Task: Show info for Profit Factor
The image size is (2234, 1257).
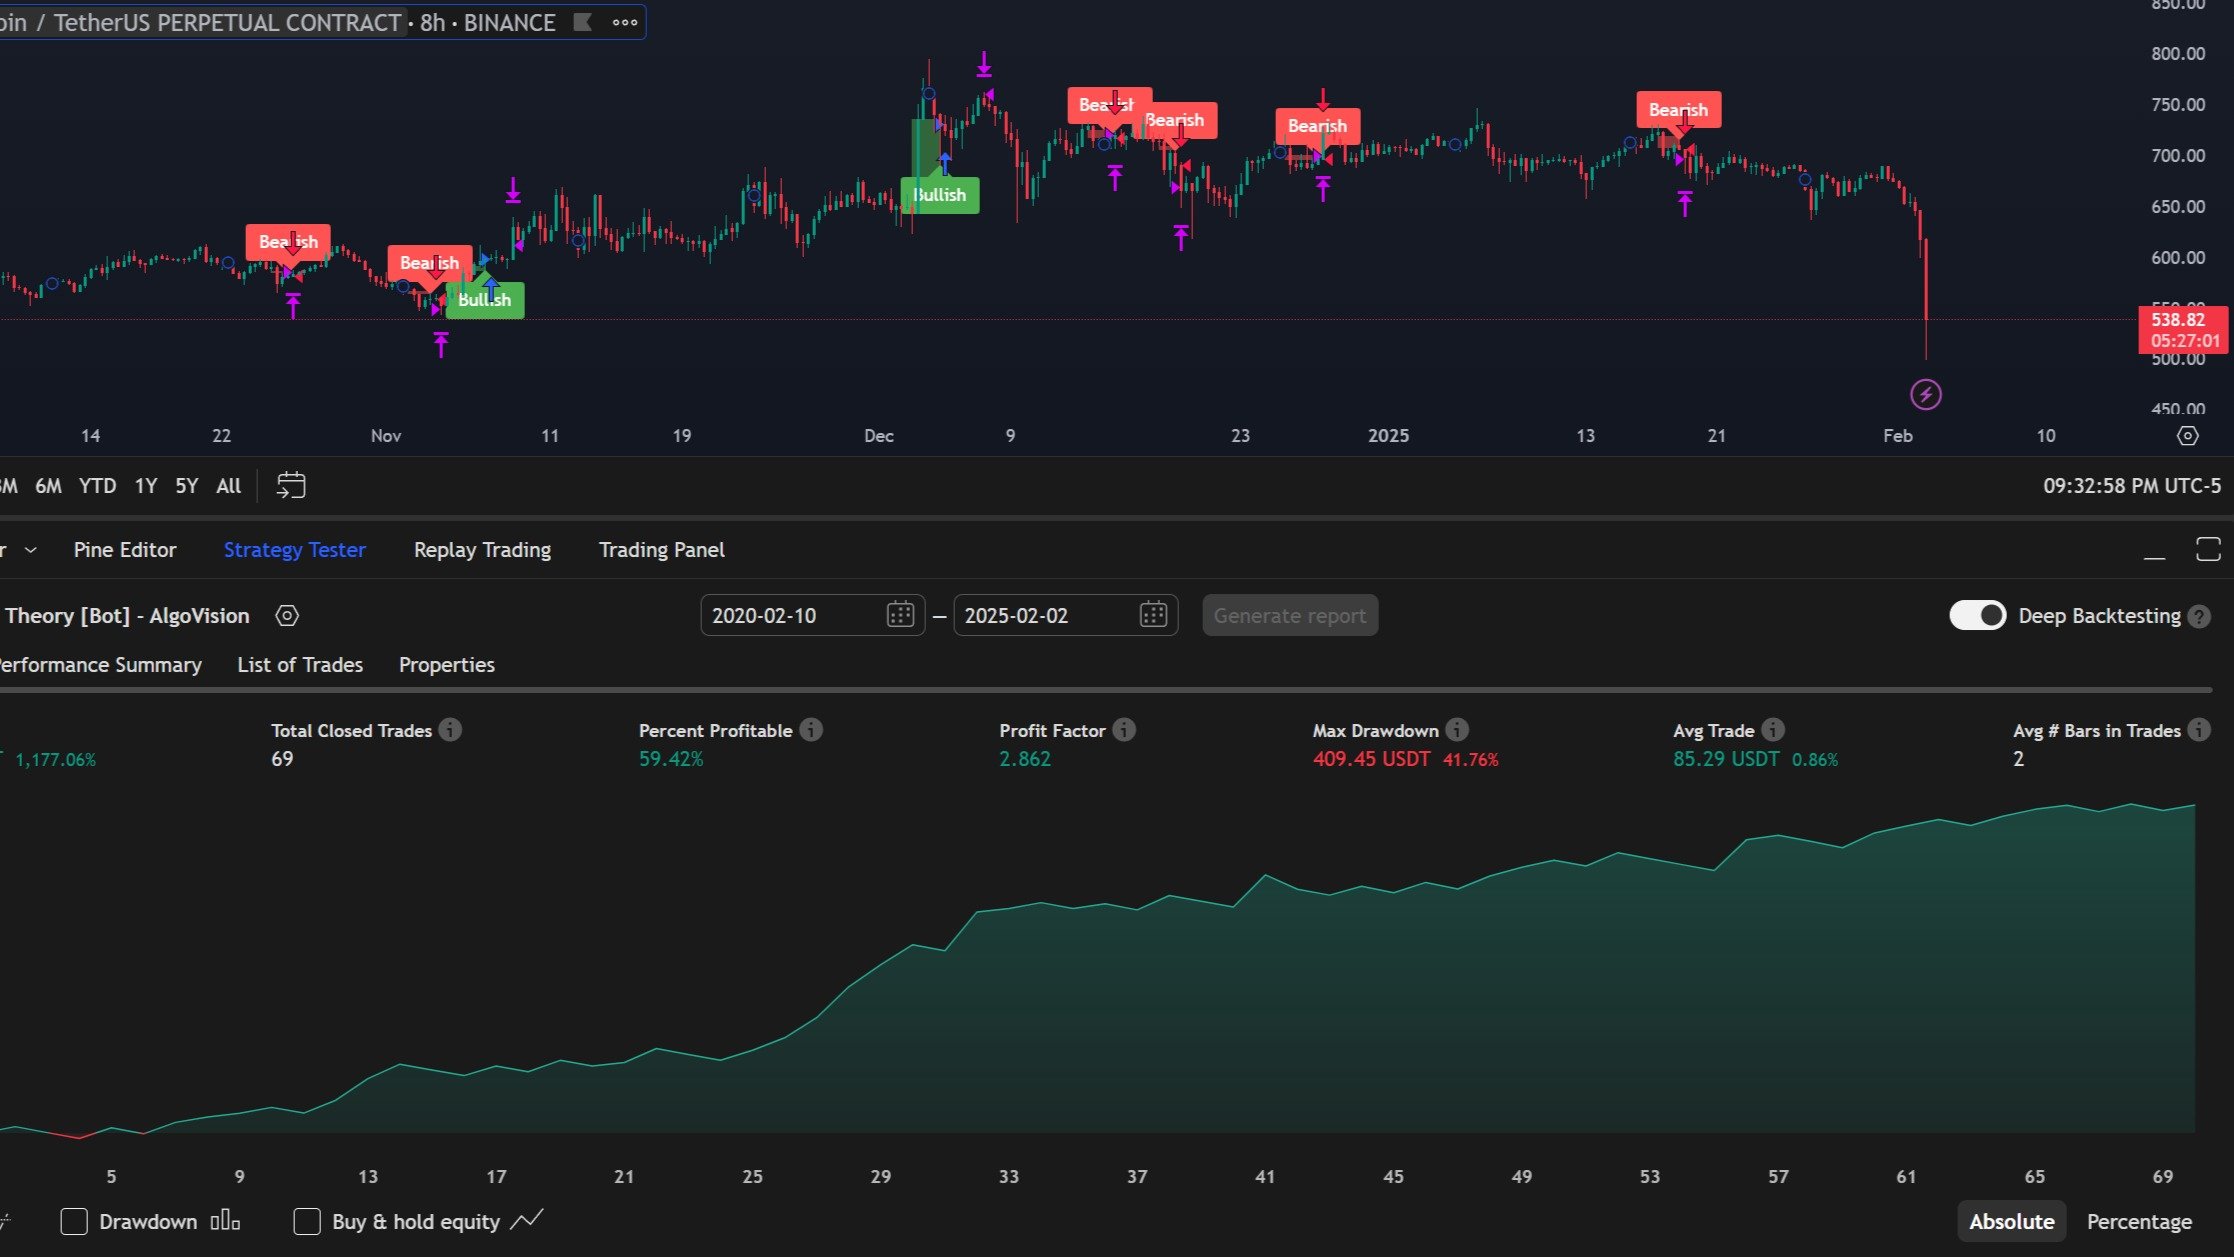Action: (1124, 730)
